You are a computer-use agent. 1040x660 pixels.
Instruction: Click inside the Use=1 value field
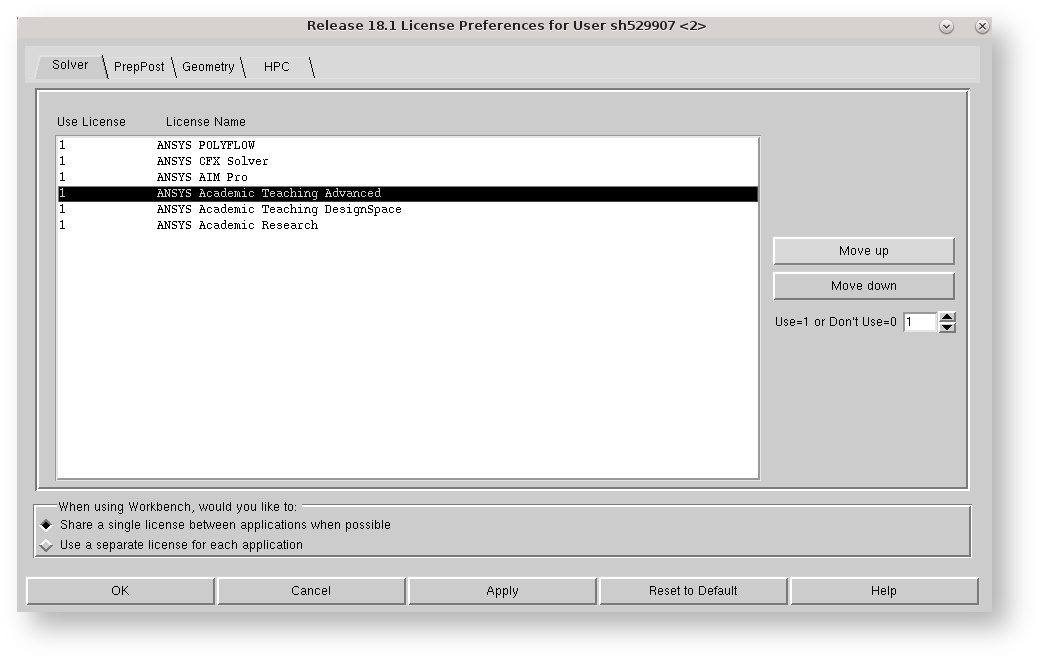[918, 322]
